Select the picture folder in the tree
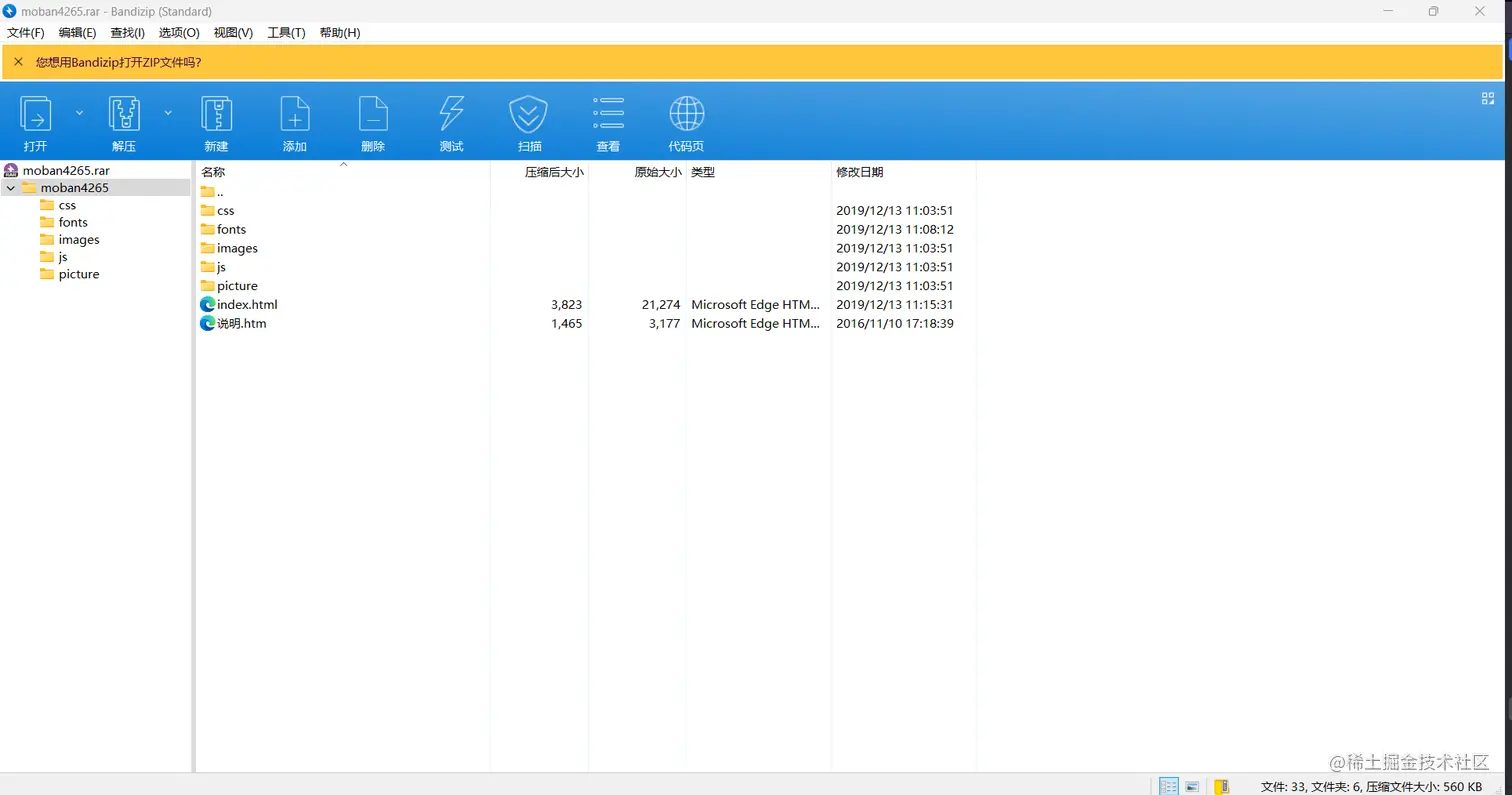The width and height of the screenshot is (1512, 795). [x=79, y=274]
